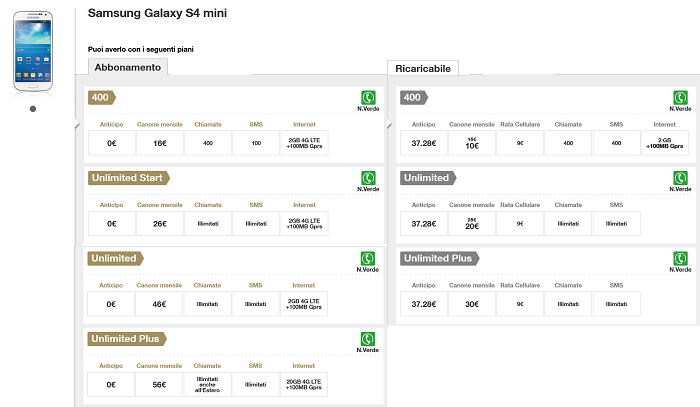
Task: Click '2 GB +100MB Gprs' cell in Ricaricabile 400
Action: tap(665, 143)
